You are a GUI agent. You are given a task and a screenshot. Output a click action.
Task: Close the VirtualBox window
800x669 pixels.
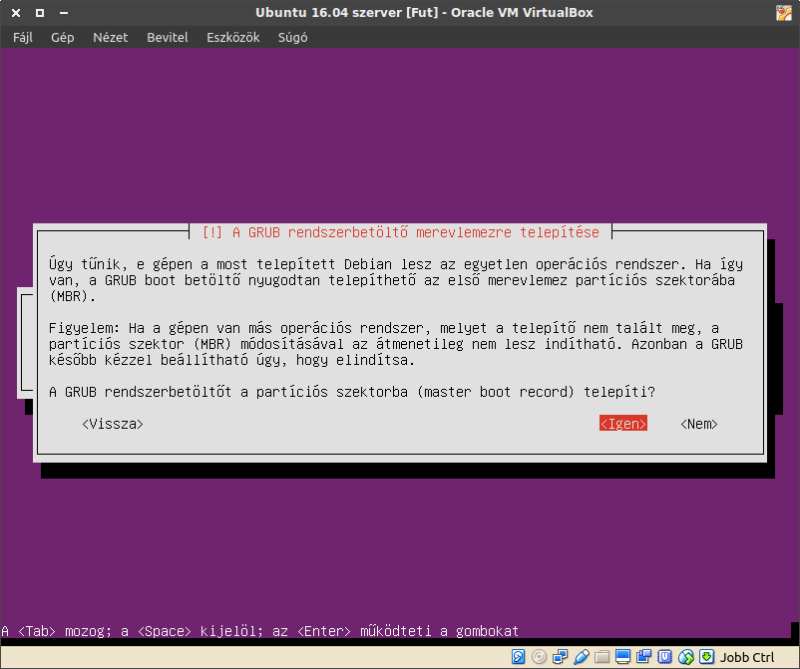16,13
